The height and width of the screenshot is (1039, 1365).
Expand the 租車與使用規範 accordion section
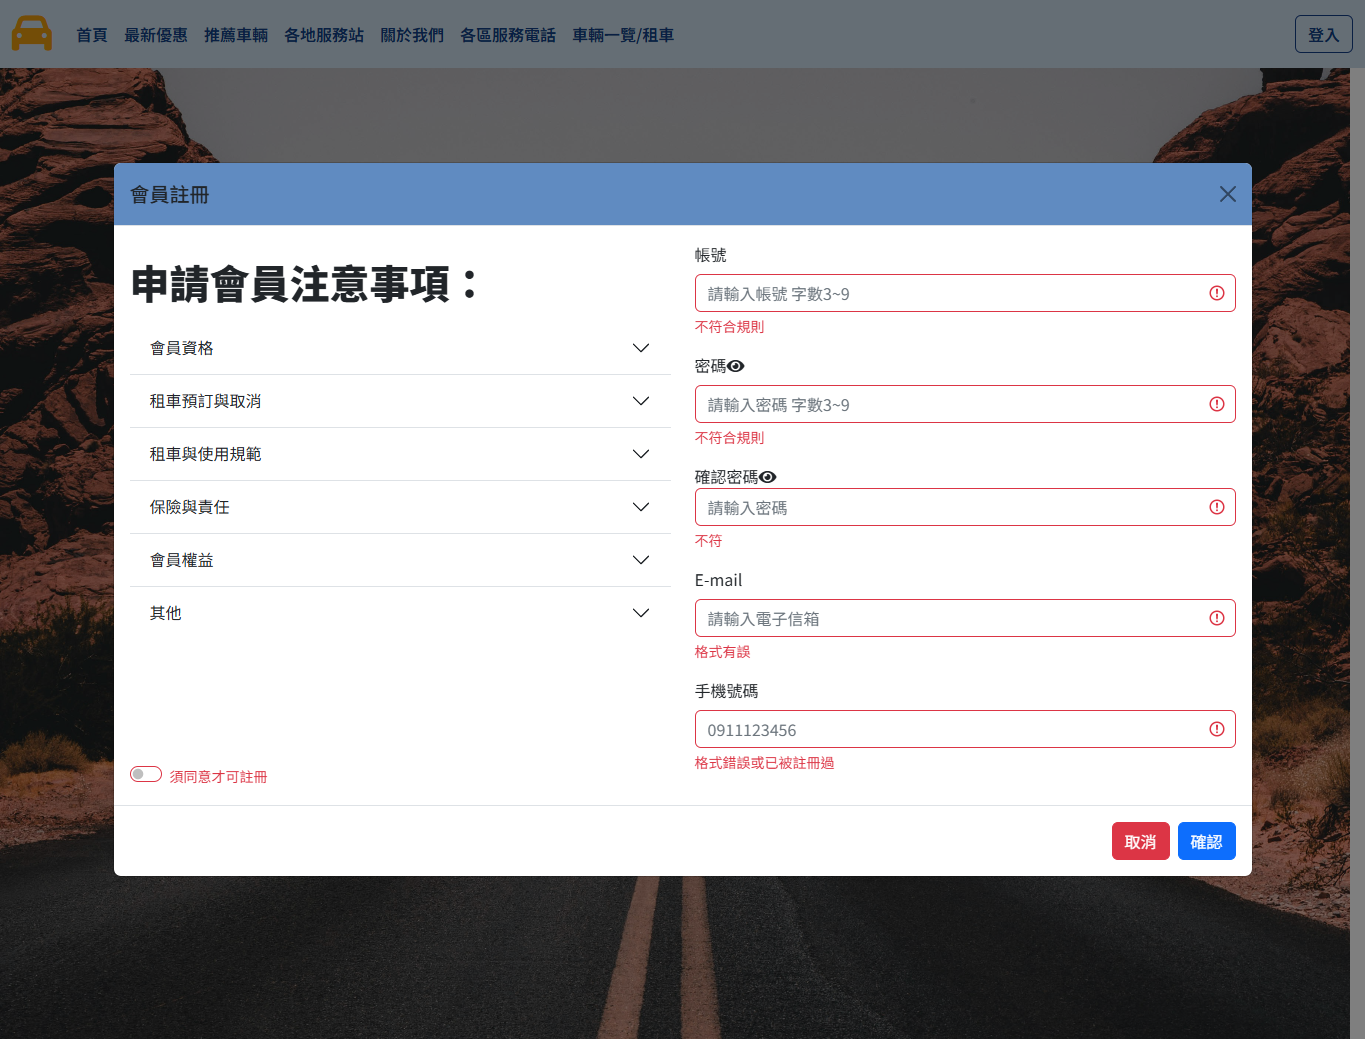coord(400,454)
